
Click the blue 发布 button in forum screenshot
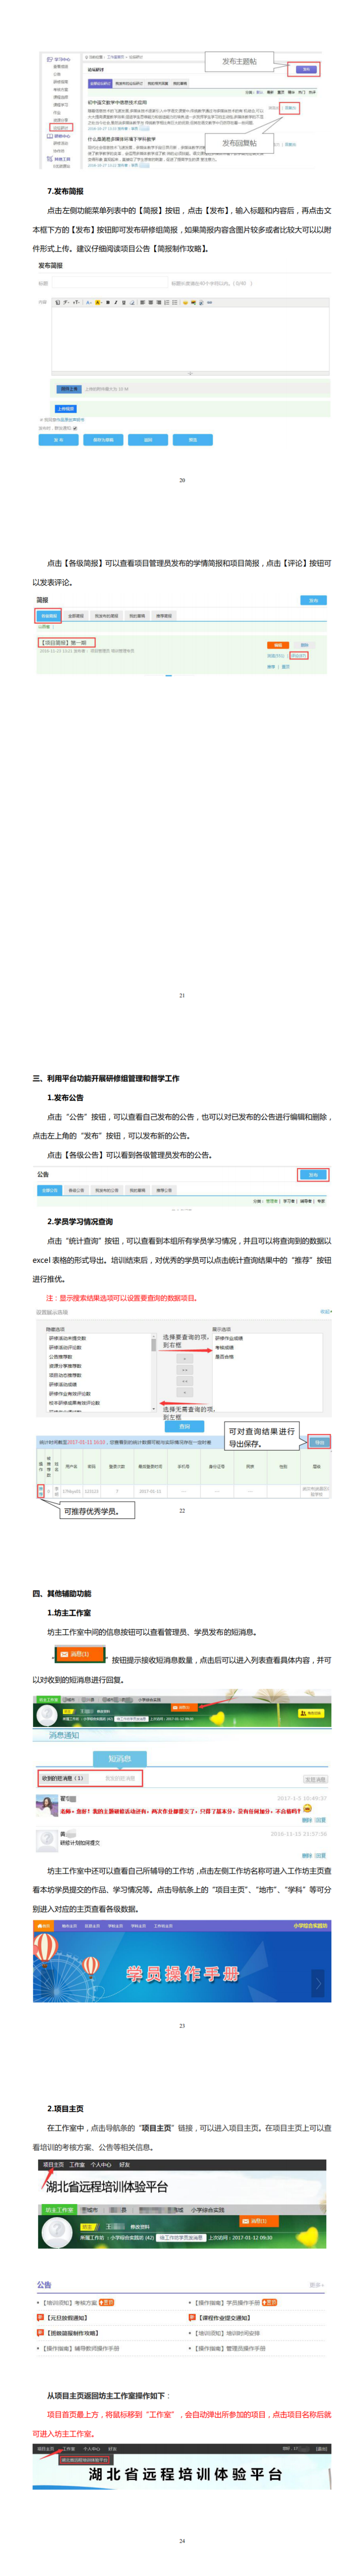click(x=306, y=69)
